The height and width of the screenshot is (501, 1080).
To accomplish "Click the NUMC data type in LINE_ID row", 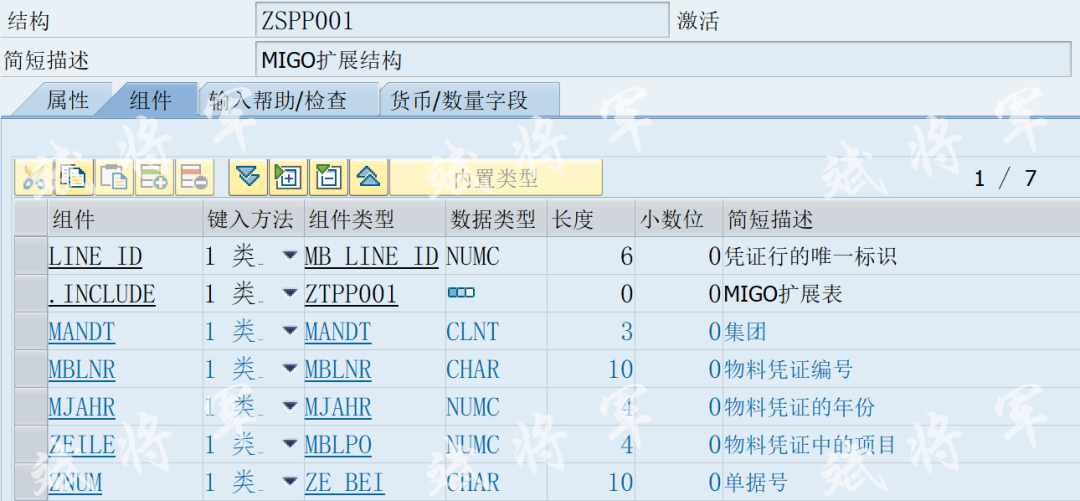I will pyautogui.click(x=472, y=257).
